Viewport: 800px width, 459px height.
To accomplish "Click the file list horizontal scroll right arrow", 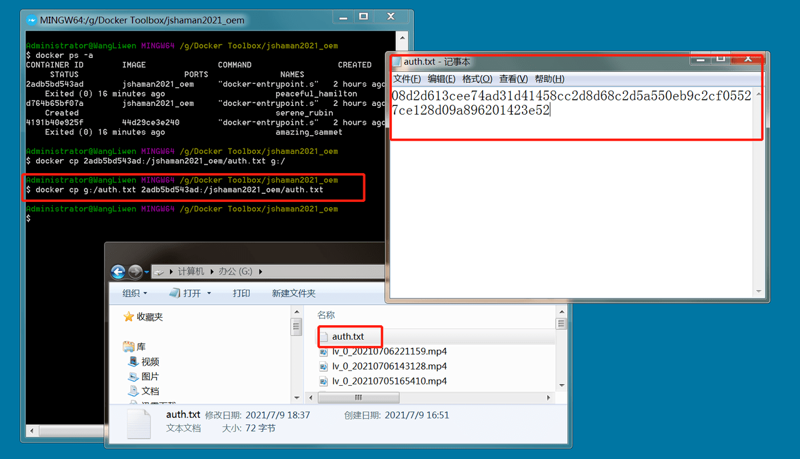I will (x=548, y=397).
